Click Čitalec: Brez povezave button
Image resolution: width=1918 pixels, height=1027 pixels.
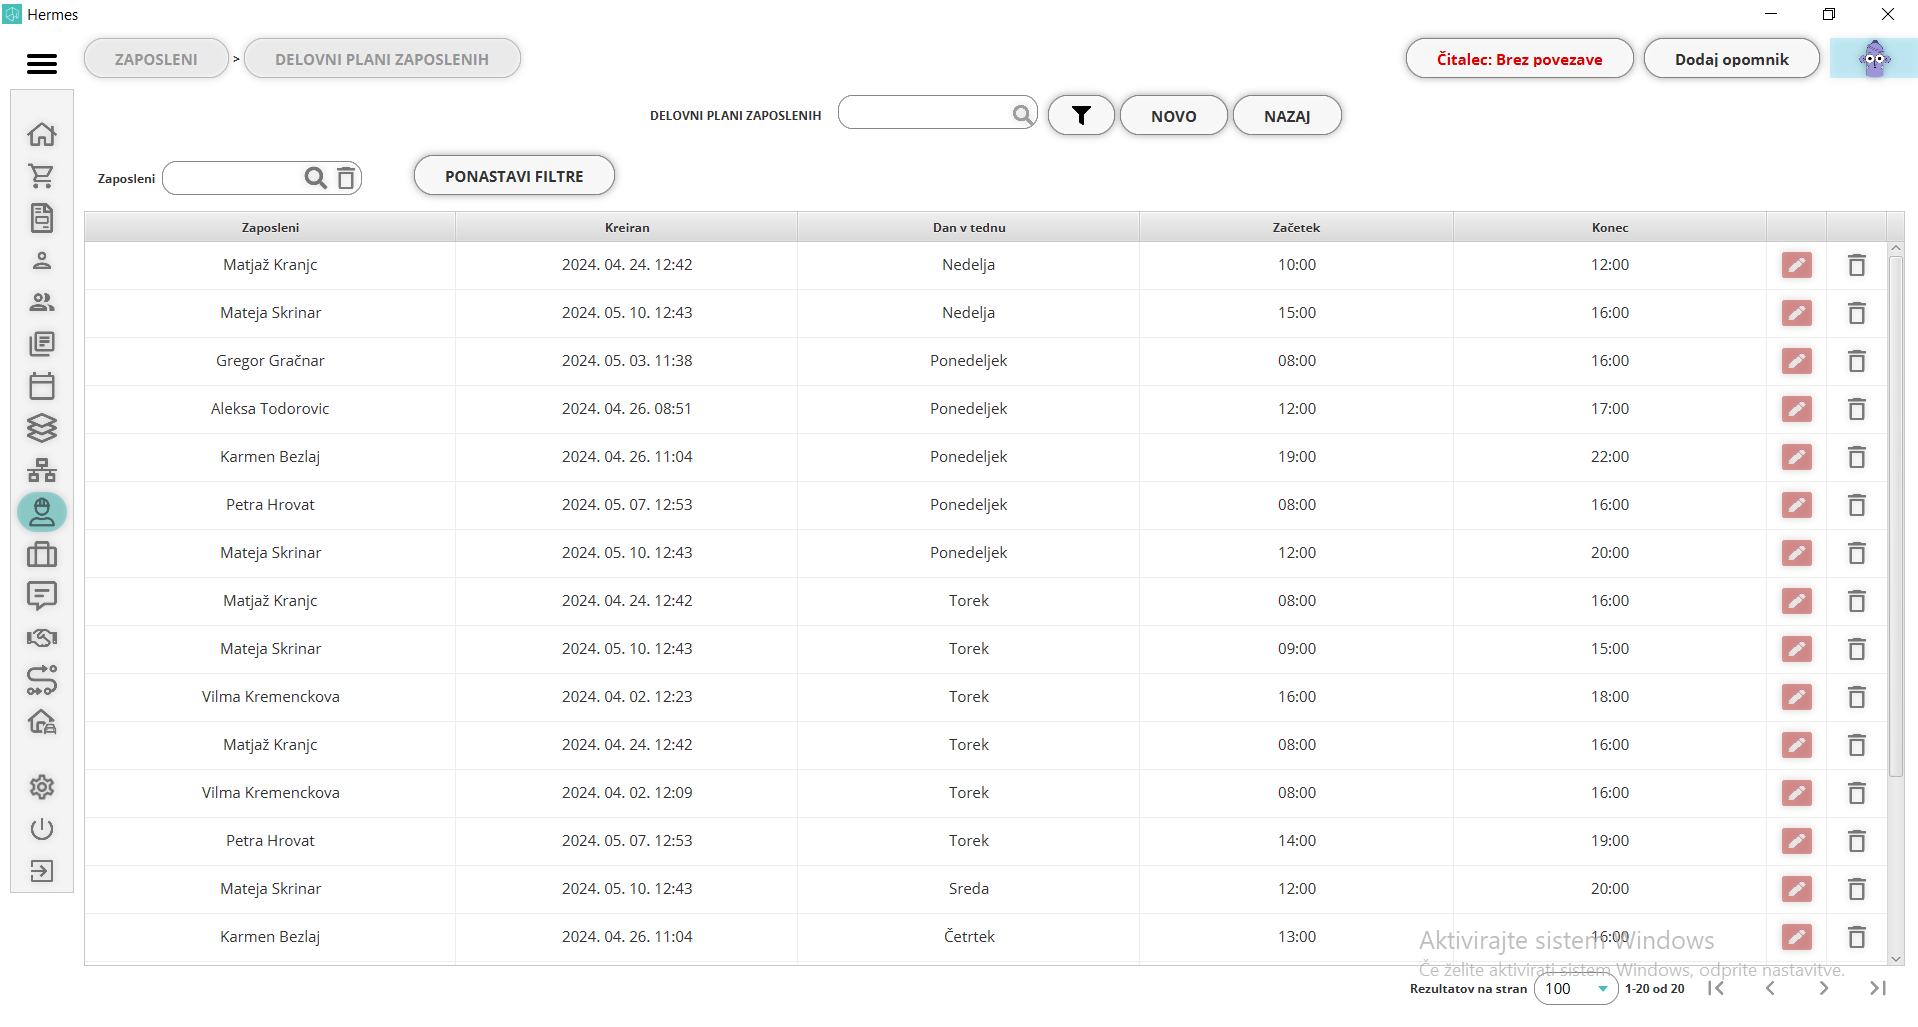tap(1519, 59)
